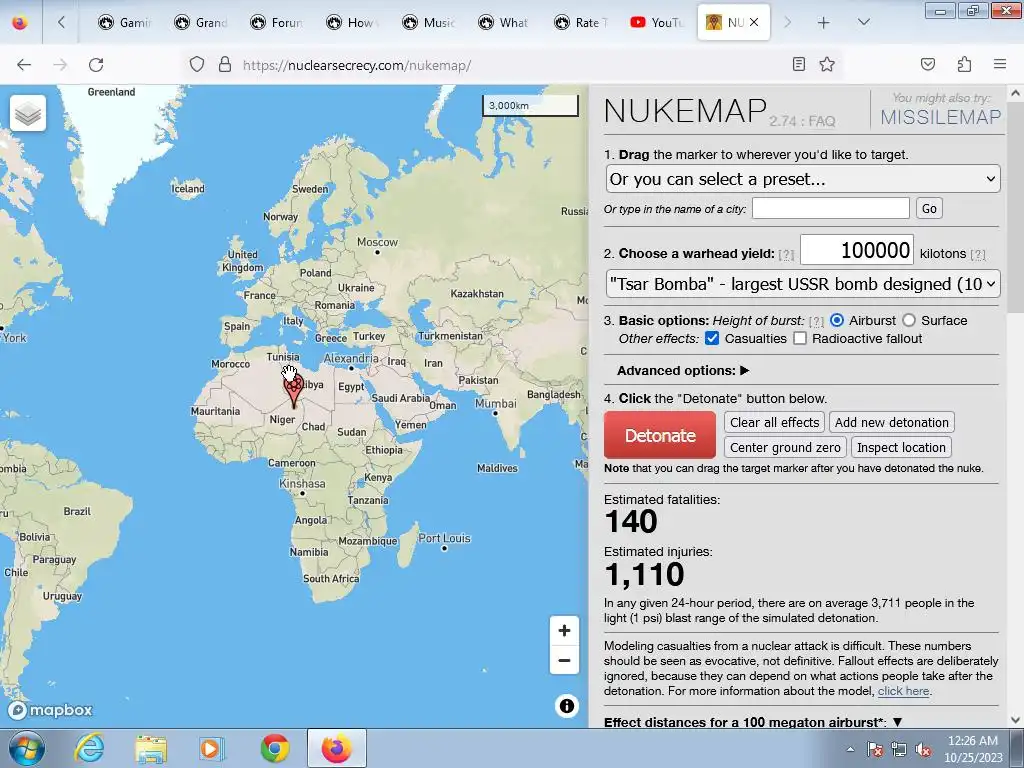Open the map layers icon
Viewport: 1024px width, 768px height.
pos(28,113)
